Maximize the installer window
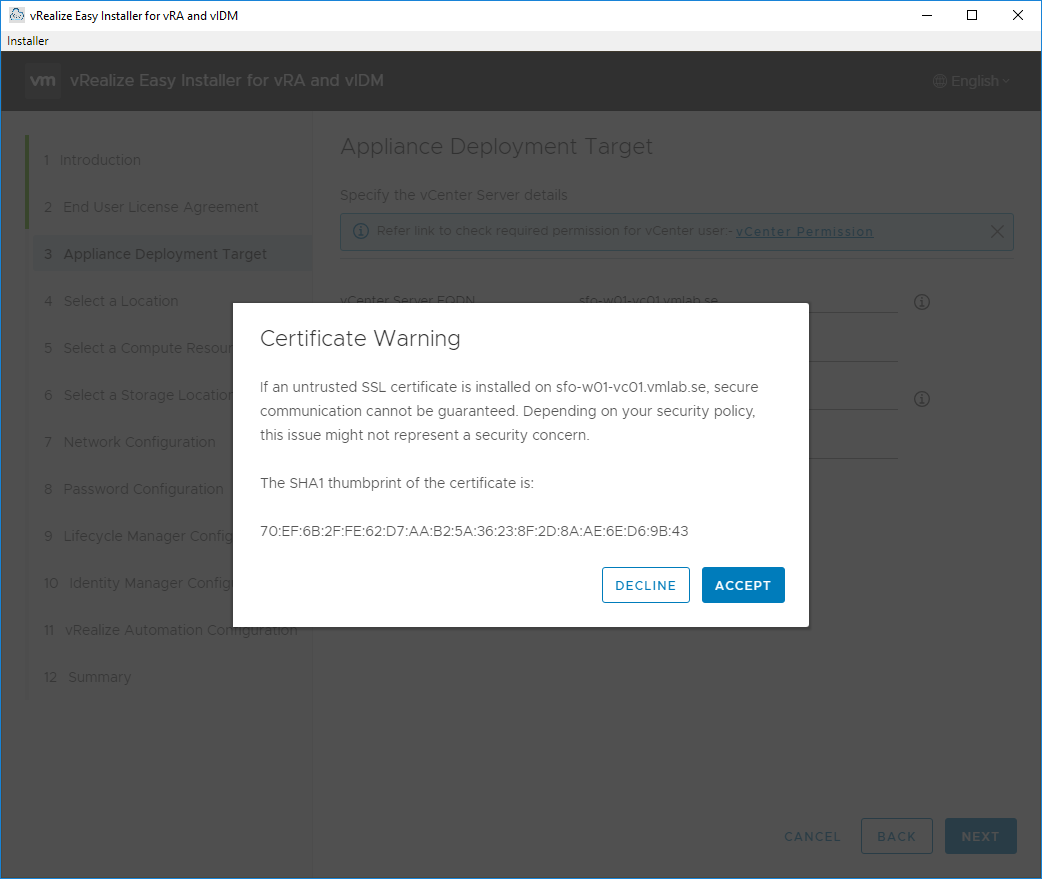Screen dimensions: 1042x879 (x=972, y=15)
